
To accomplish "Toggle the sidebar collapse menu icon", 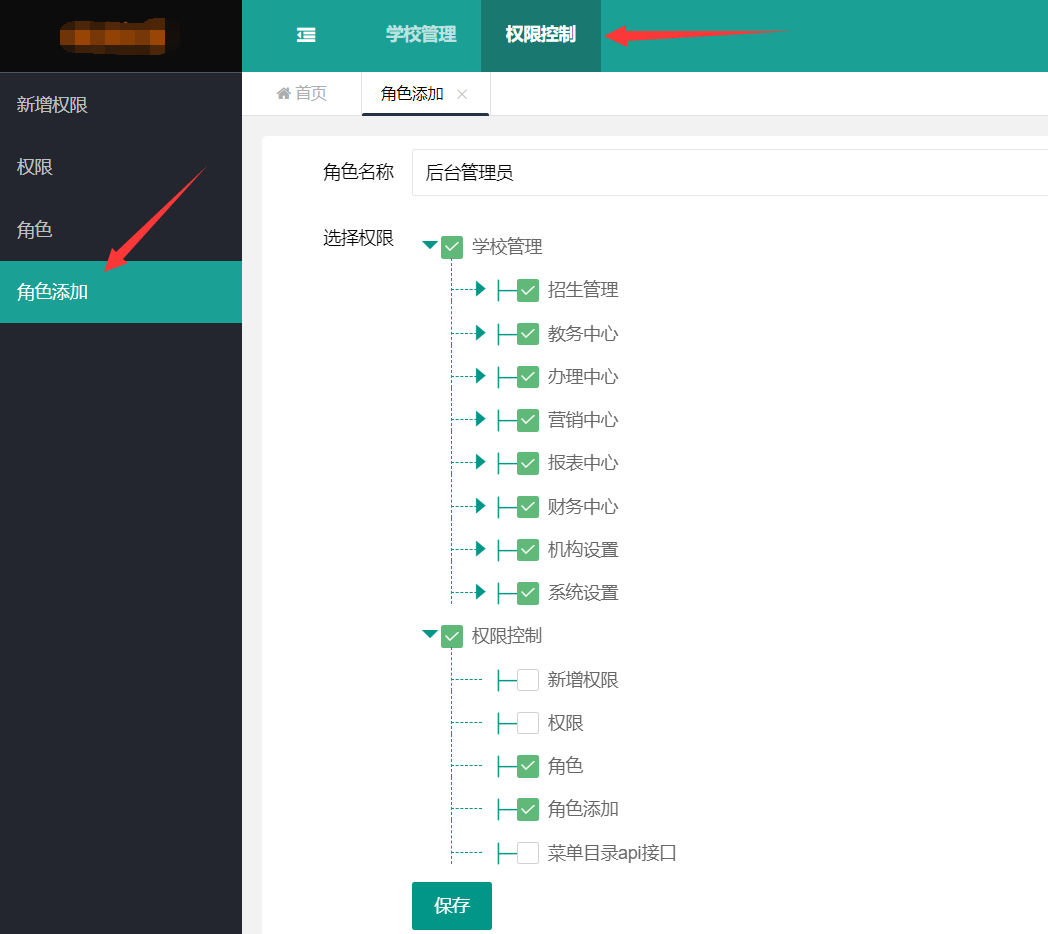I will [x=306, y=35].
